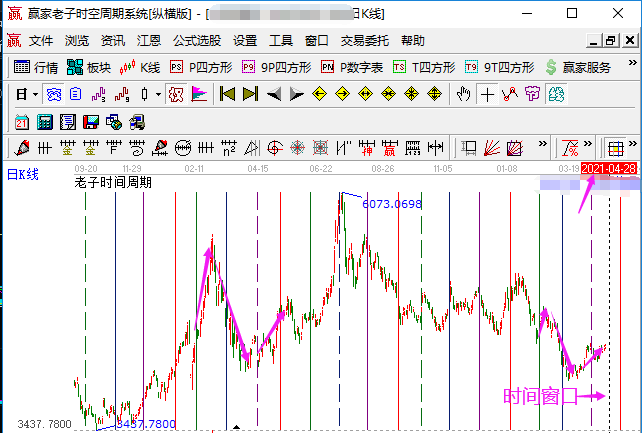Select the three-wave zigzag icon

coord(99,95)
